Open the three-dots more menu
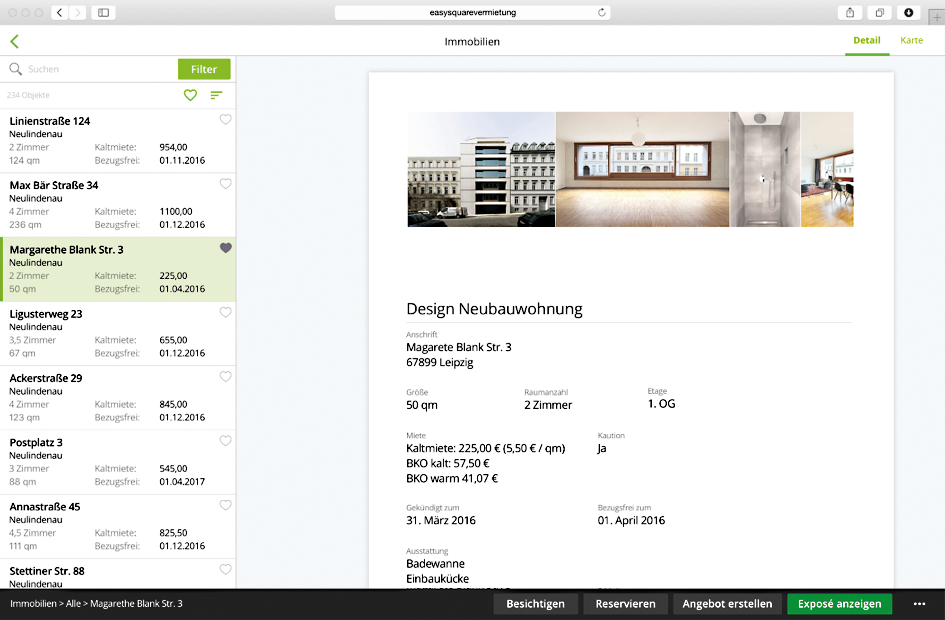Viewport: 945px width, 620px height. 919,604
